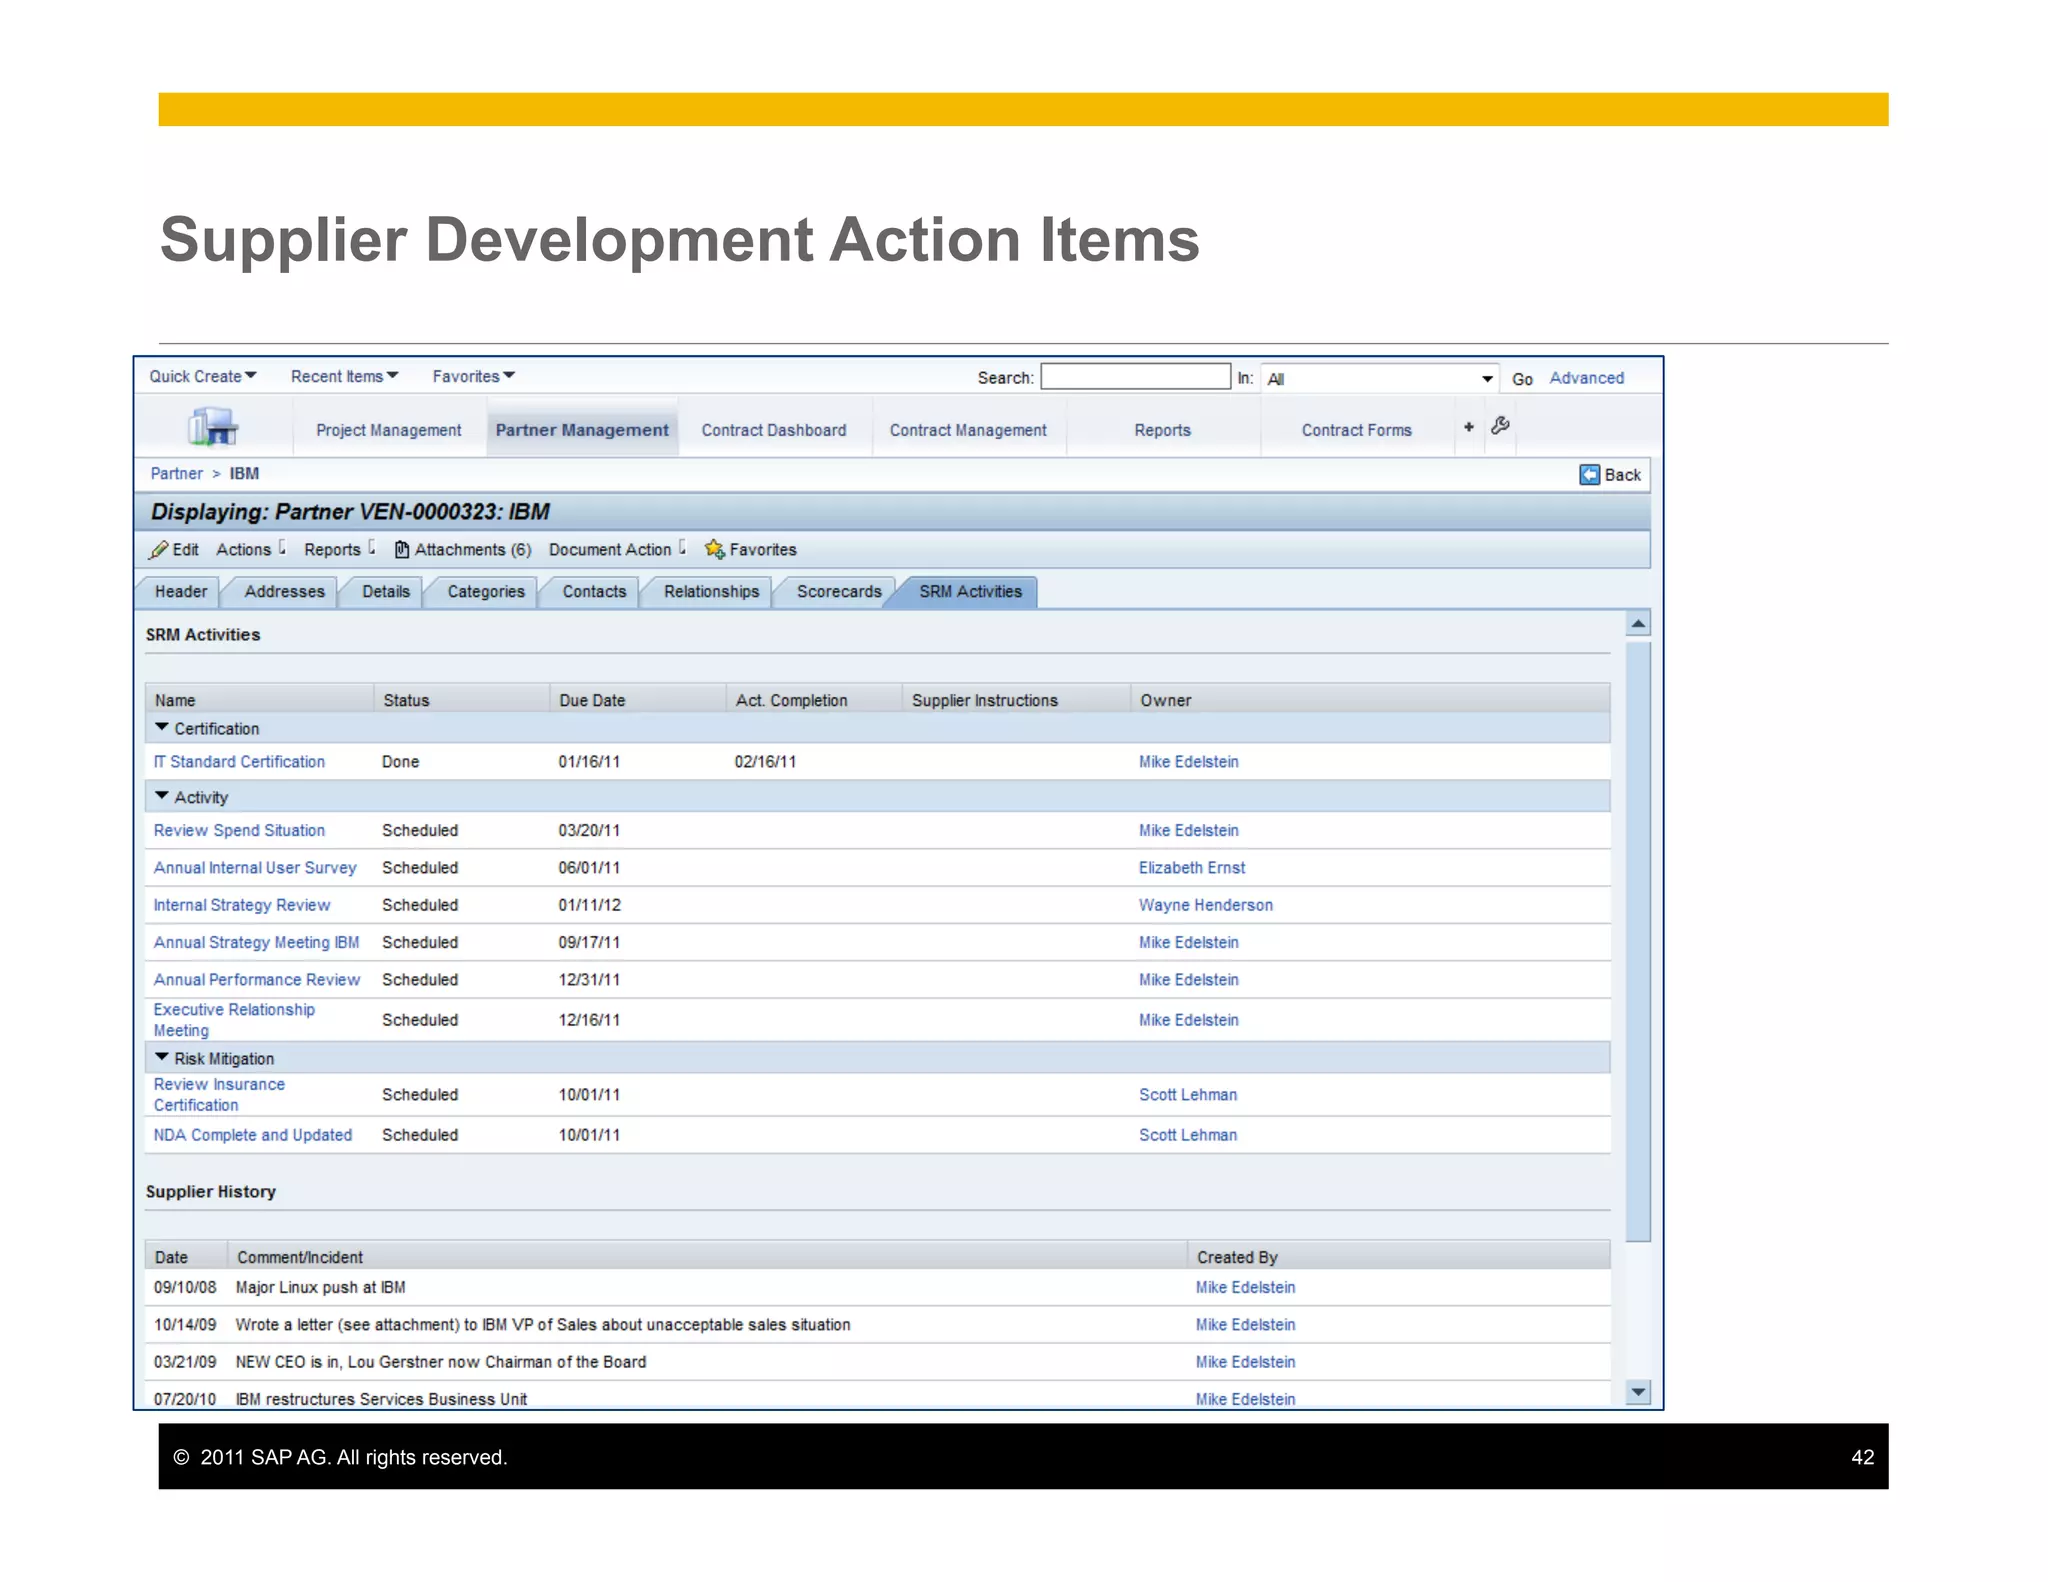This screenshot has width=2048, height=1582.
Task: Click Scott Lehman in NDA row
Action: click(1187, 1135)
